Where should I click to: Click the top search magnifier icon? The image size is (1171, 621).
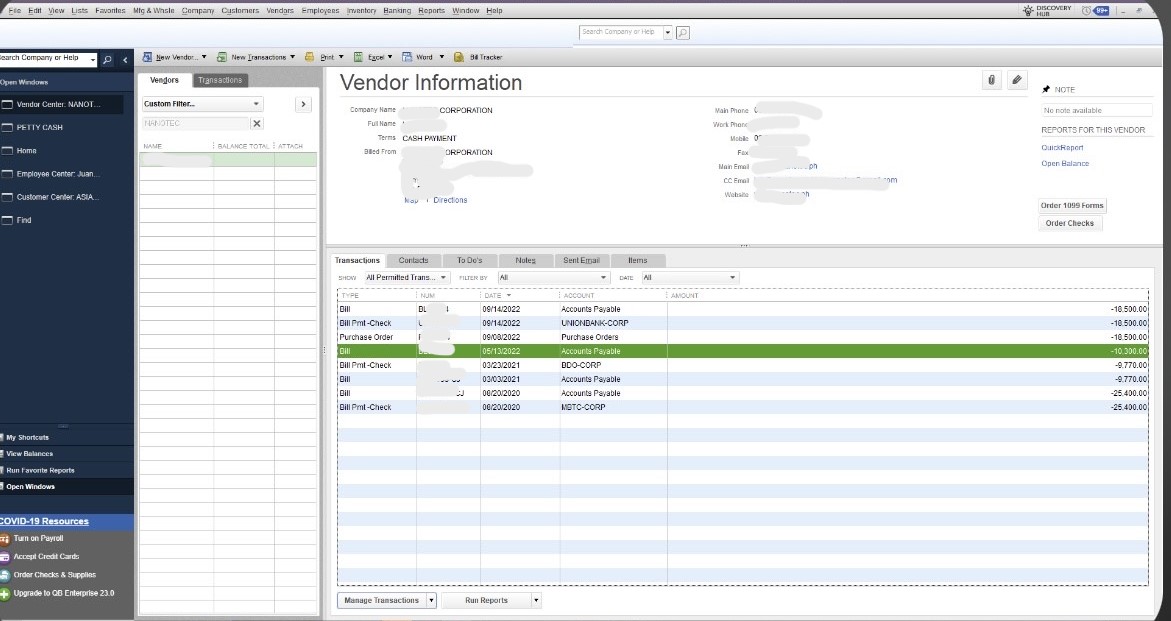coord(683,32)
